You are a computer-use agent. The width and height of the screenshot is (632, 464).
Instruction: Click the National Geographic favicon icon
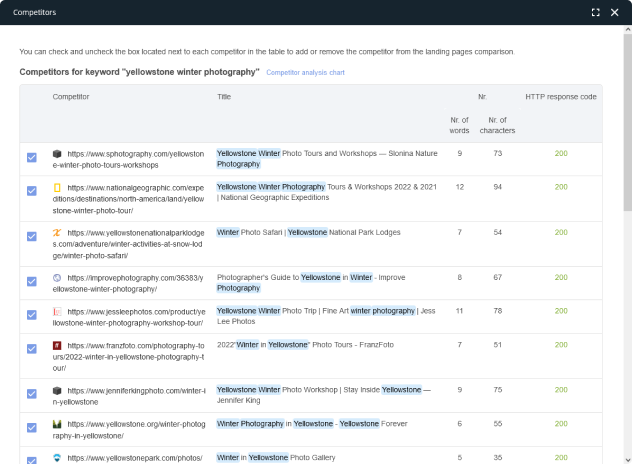click(x=57, y=187)
